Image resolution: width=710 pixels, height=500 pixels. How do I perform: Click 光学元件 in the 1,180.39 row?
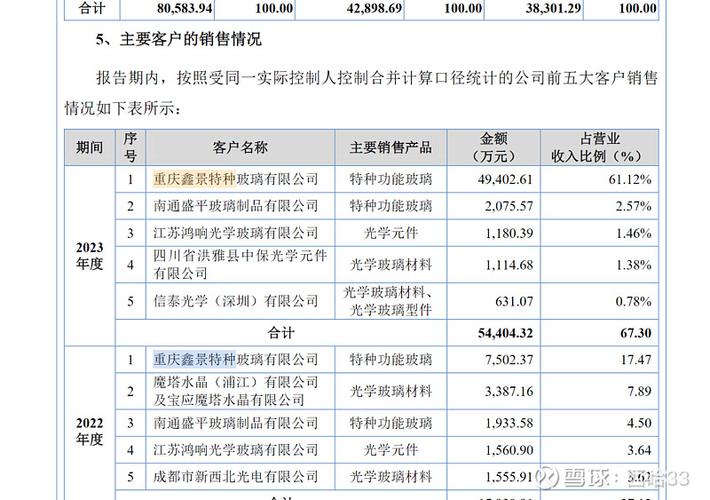(390, 233)
